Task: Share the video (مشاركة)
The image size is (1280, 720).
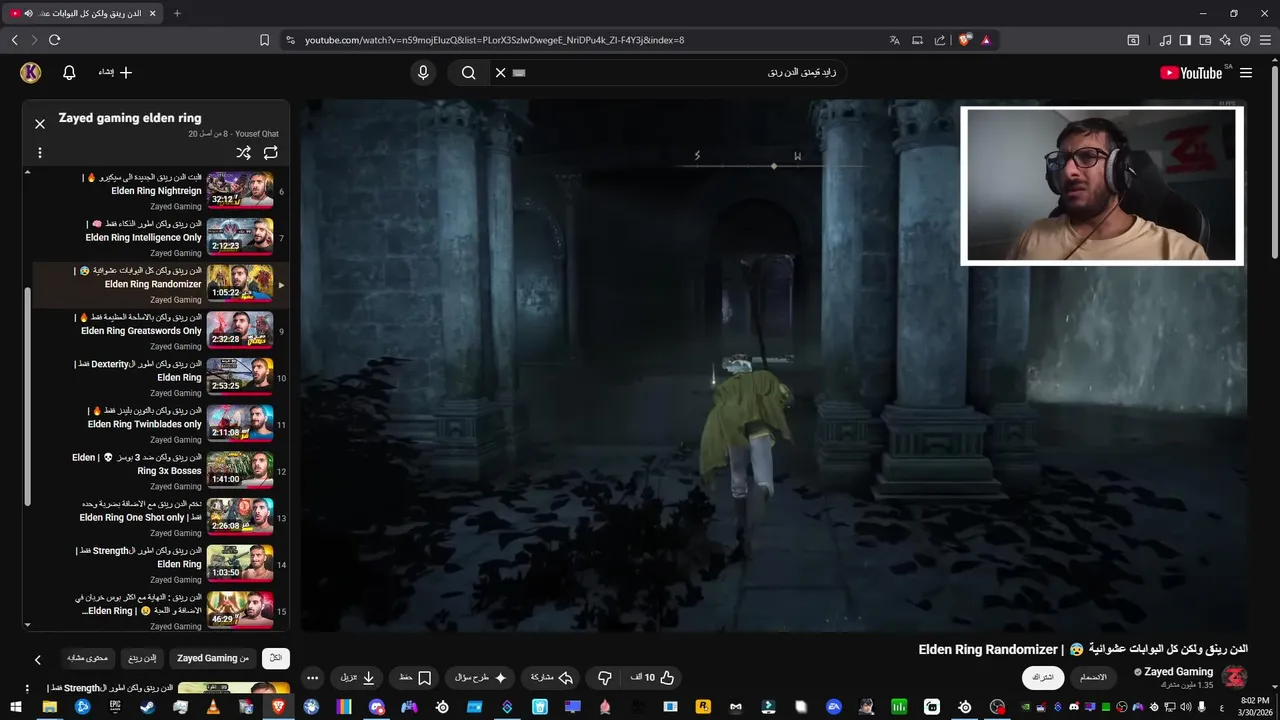Action: tap(551, 677)
